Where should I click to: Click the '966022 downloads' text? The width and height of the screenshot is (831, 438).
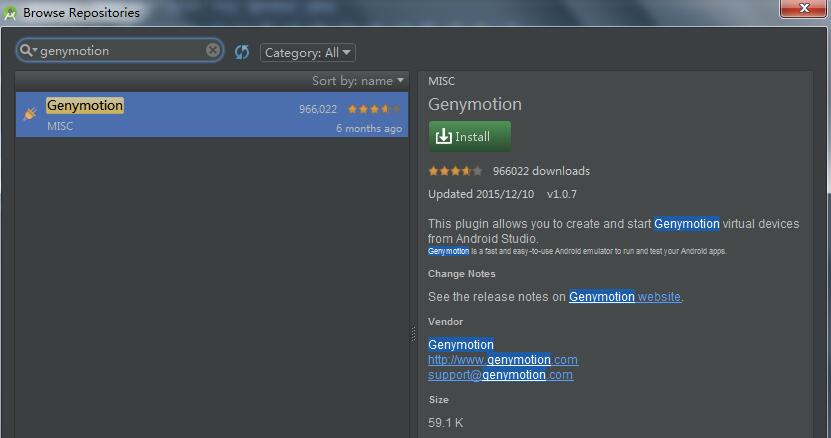541,171
